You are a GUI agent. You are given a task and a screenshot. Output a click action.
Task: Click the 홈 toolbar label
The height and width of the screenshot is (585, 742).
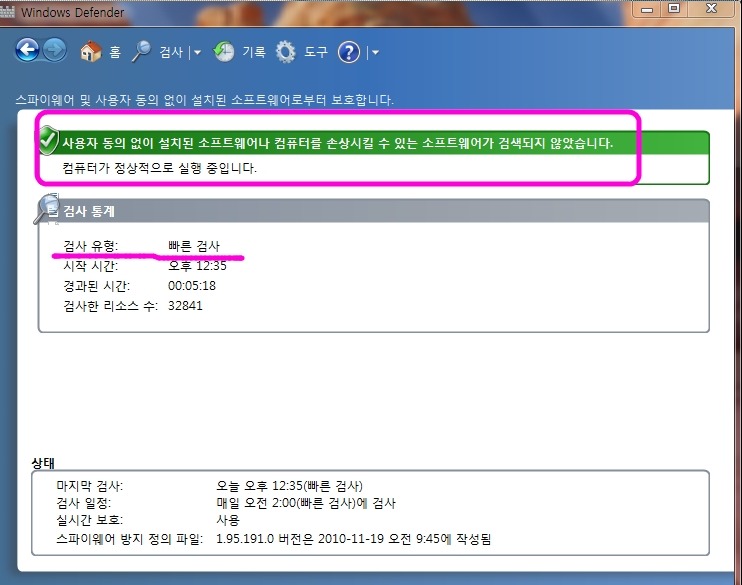pyautogui.click(x=115, y=52)
